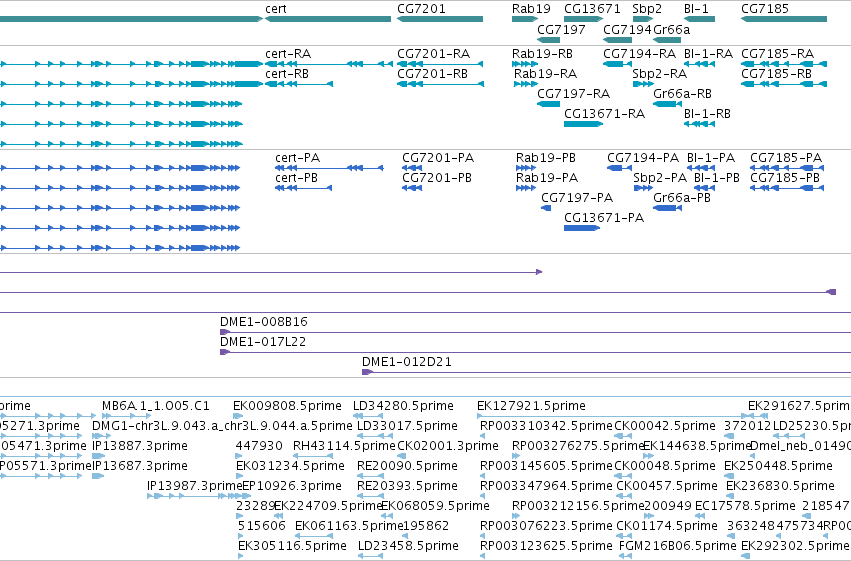
Task: Select the CG13671 gene bar
Action: coord(583,19)
